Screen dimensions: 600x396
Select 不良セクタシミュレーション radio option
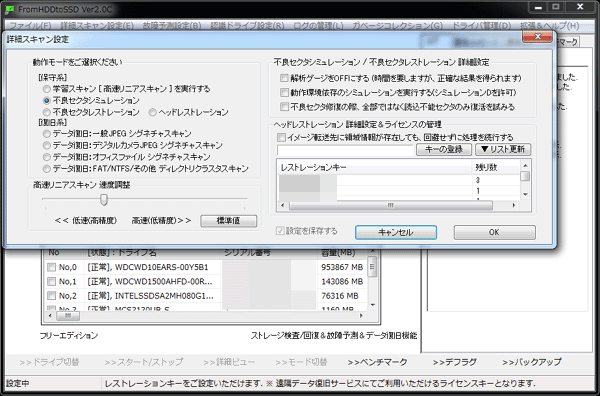[47, 101]
